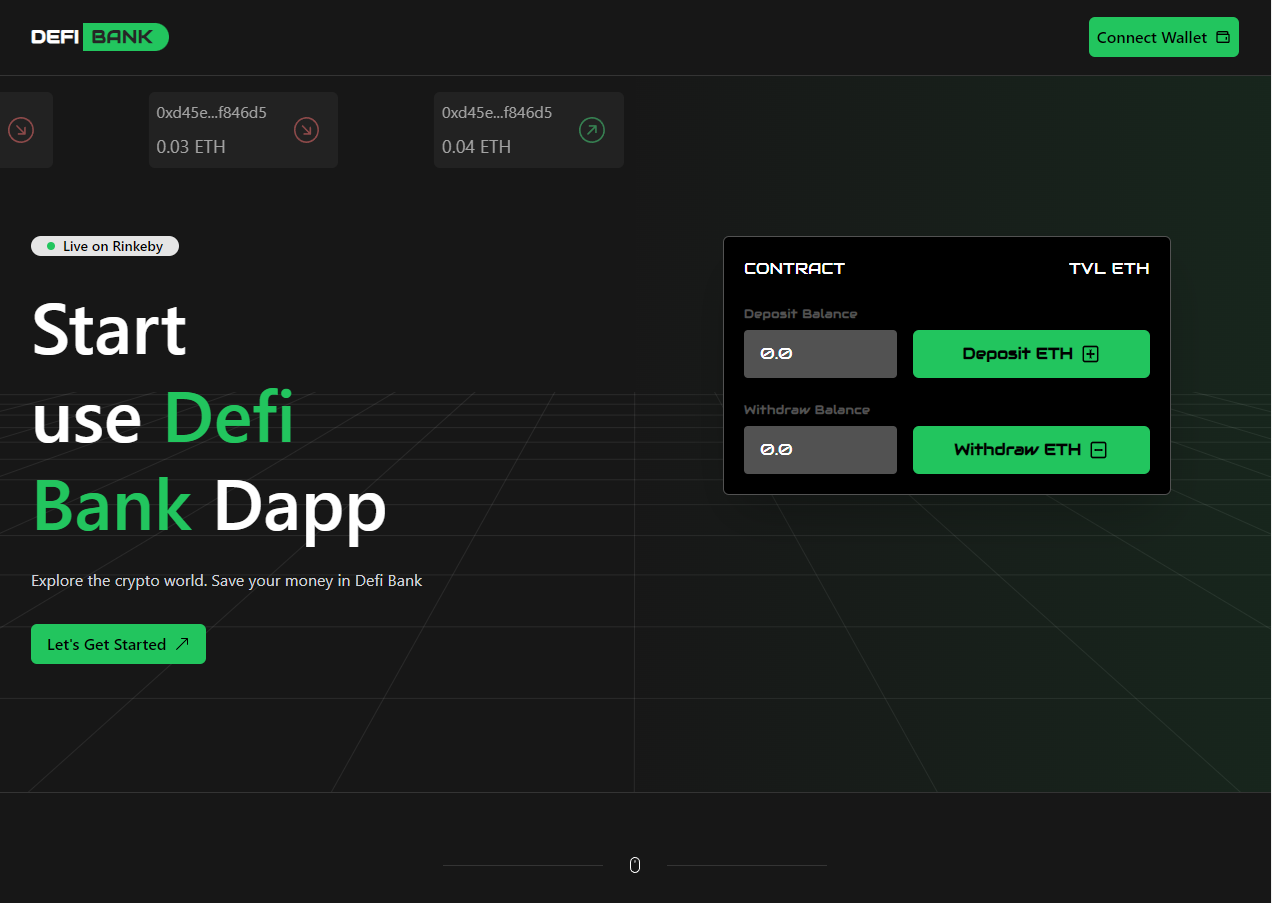
Task: Click the Deposit ETH button
Action: [1031, 353]
